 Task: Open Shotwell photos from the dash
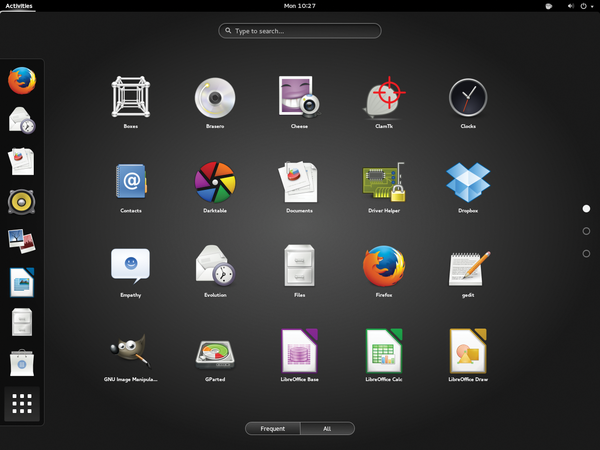[x=22, y=241]
